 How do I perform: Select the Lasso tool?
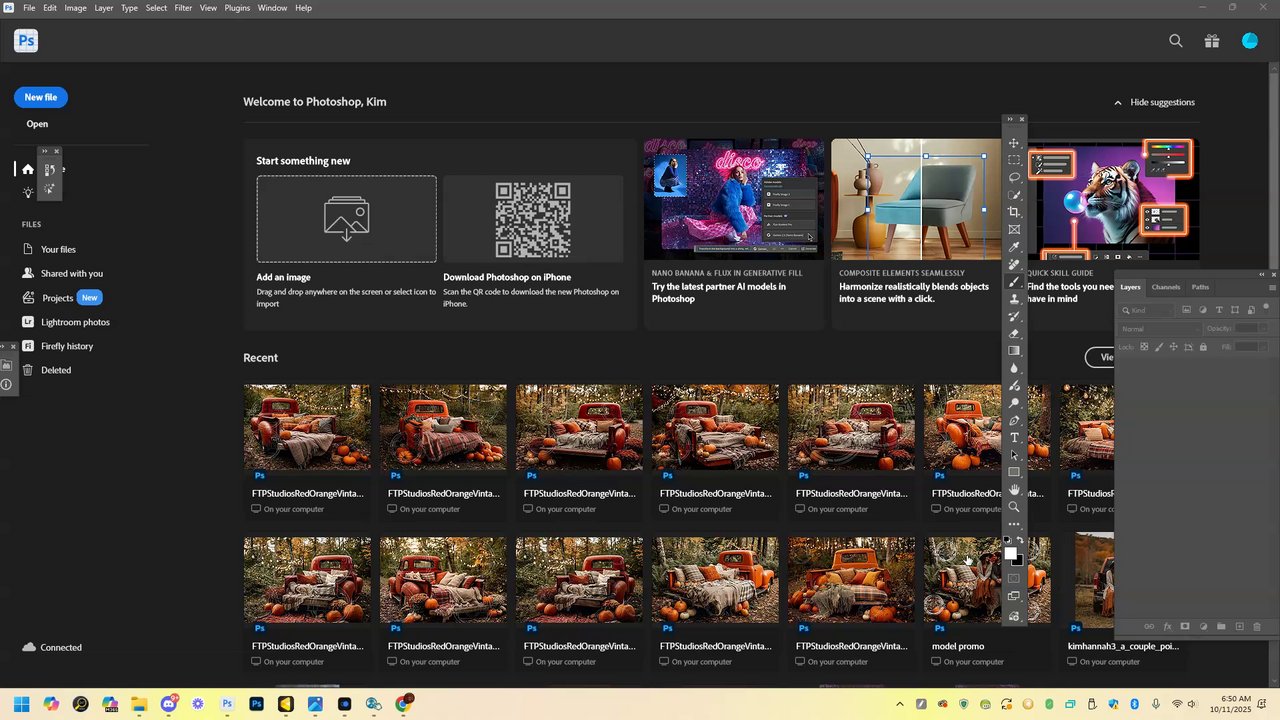pyautogui.click(x=1014, y=177)
